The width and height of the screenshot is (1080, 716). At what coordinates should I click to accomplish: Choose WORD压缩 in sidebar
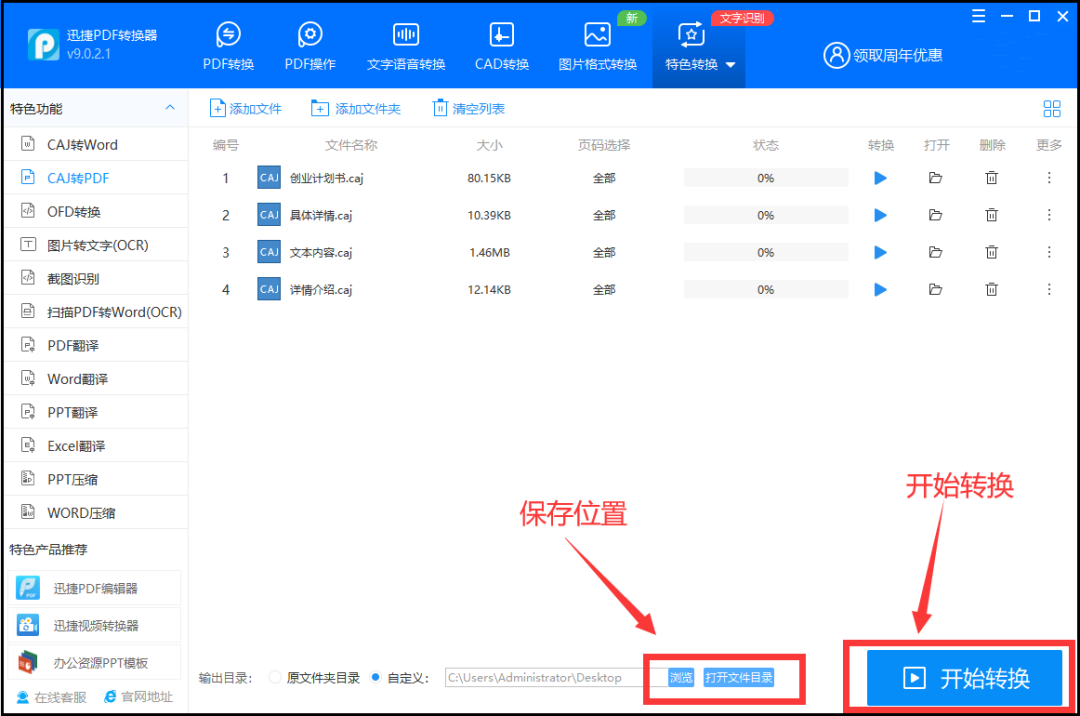click(96, 513)
